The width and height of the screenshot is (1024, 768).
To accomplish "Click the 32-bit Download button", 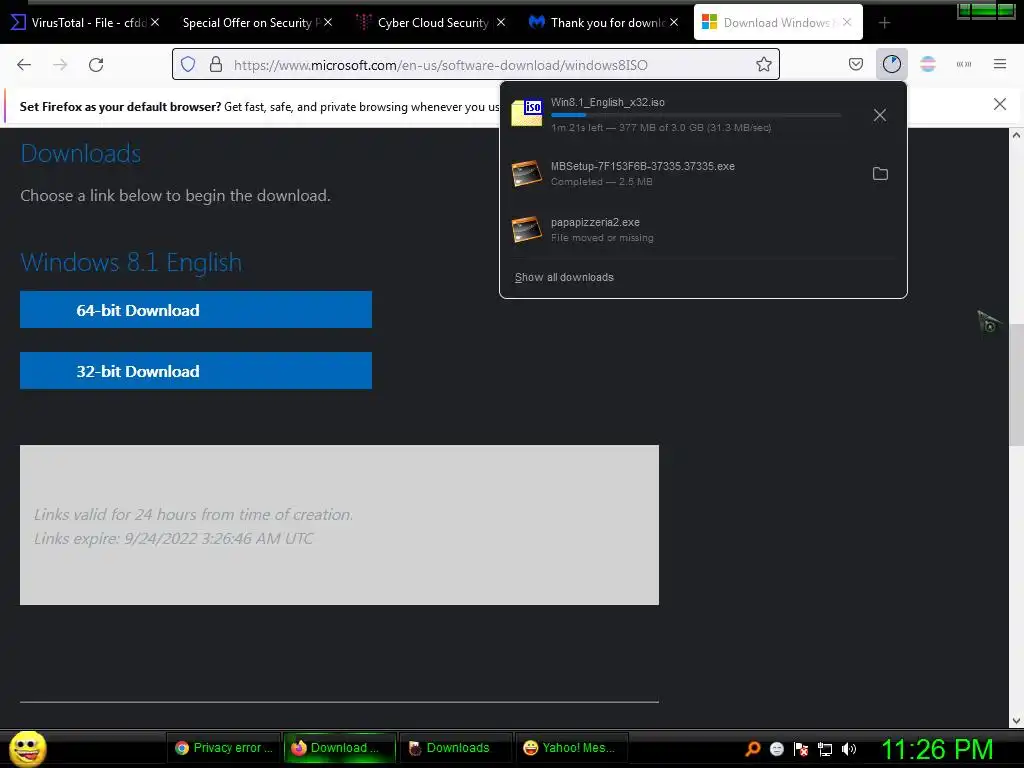I will pos(196,370).
